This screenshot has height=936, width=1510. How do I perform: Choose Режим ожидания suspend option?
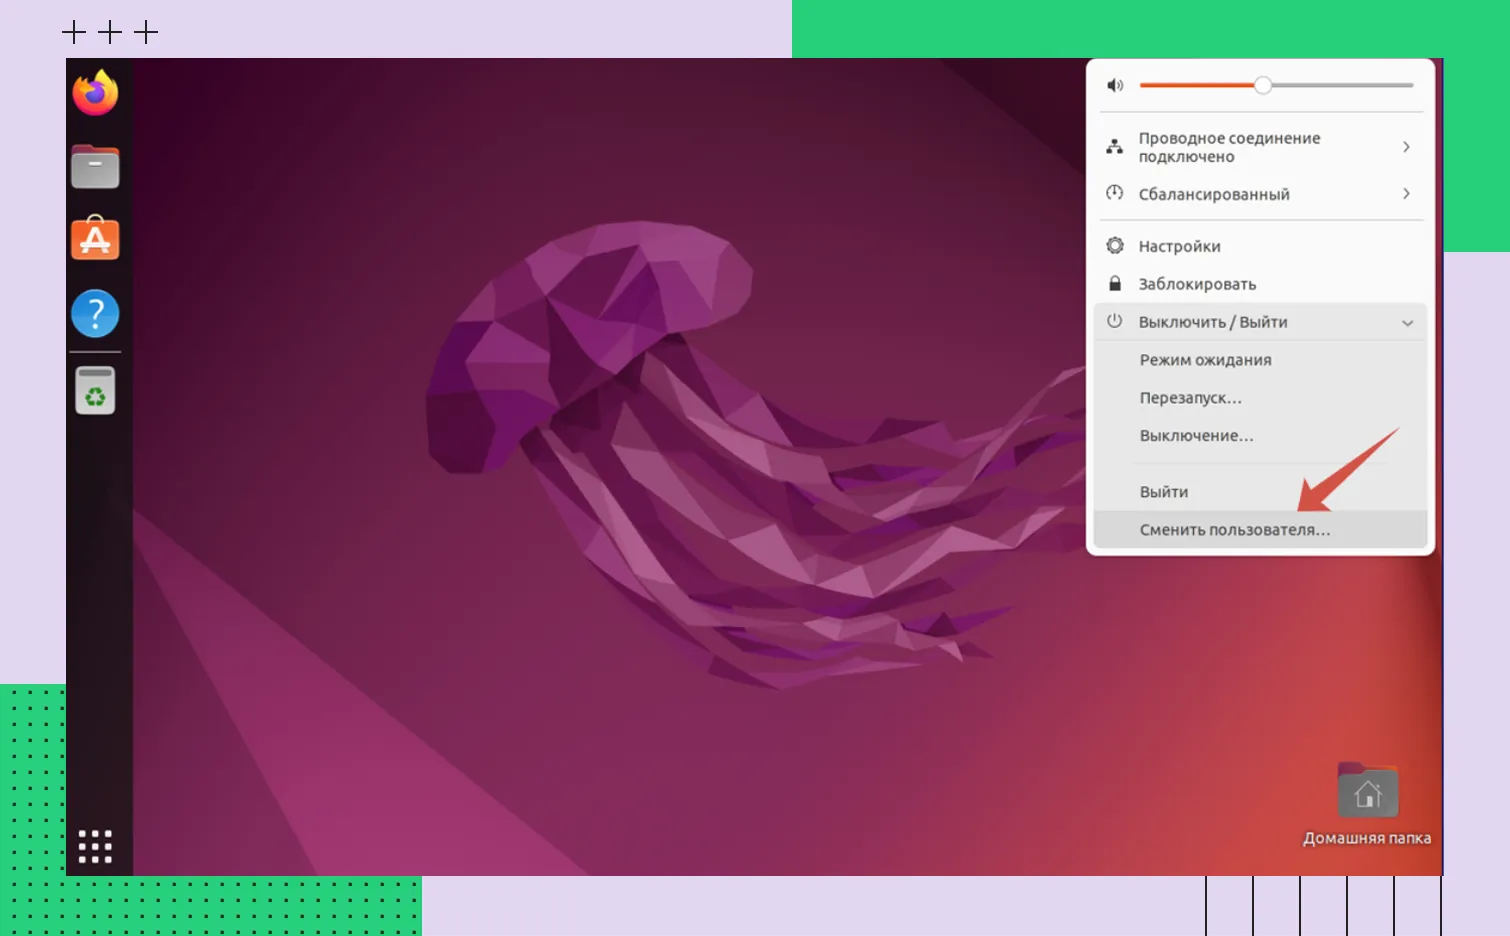(x=1205, y=360)
